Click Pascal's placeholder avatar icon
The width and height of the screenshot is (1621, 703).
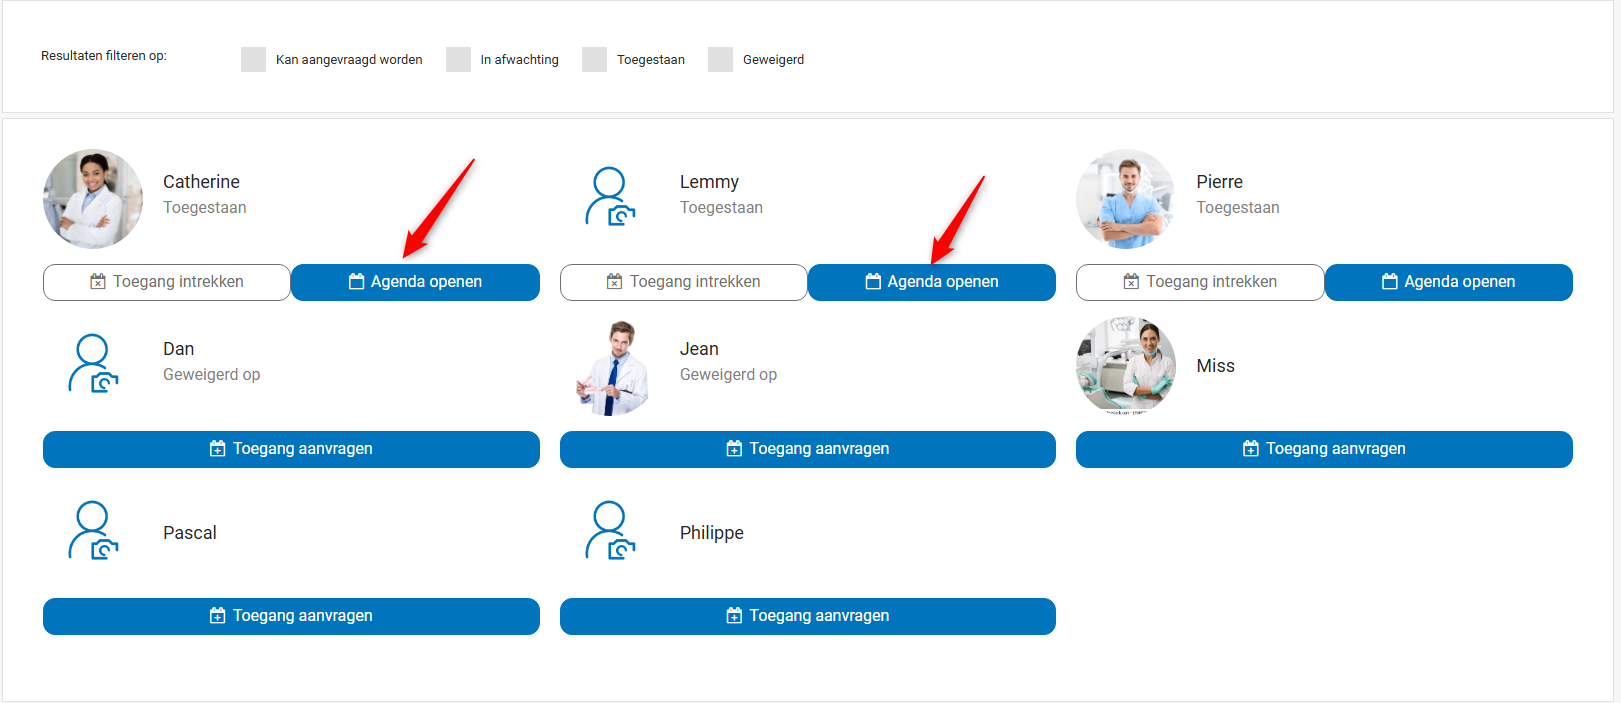93,531
